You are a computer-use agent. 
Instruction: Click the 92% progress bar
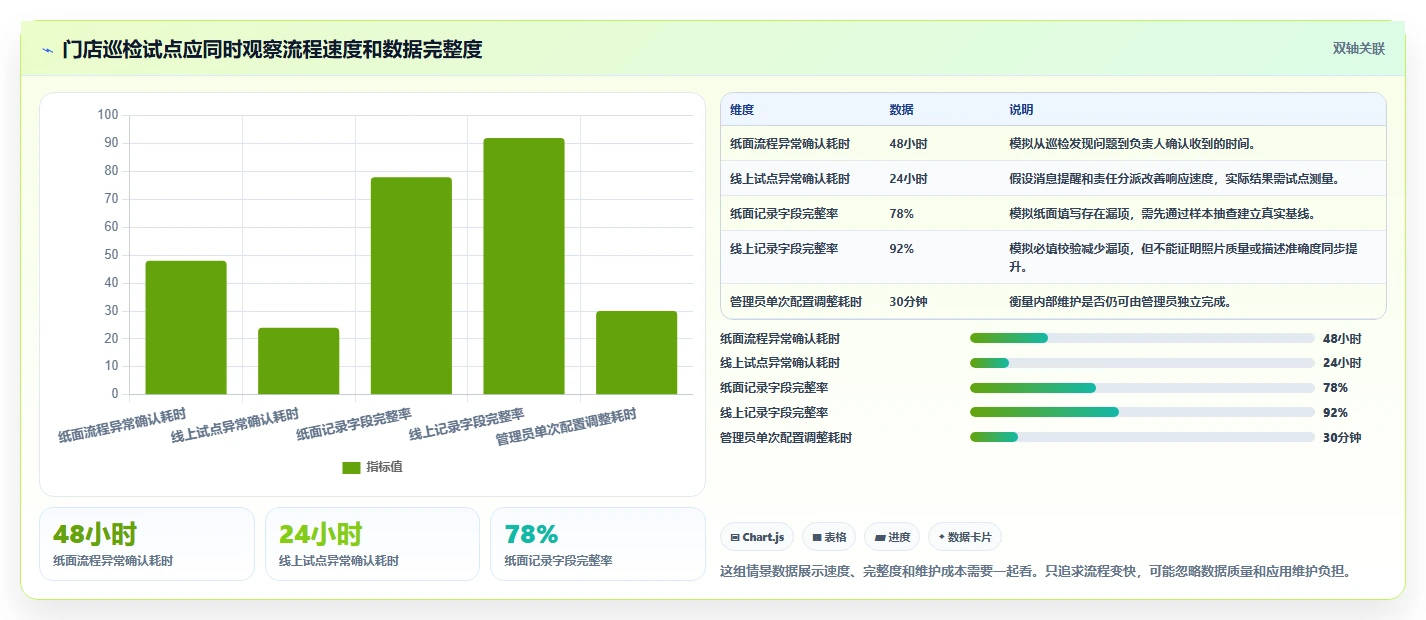1142,412
